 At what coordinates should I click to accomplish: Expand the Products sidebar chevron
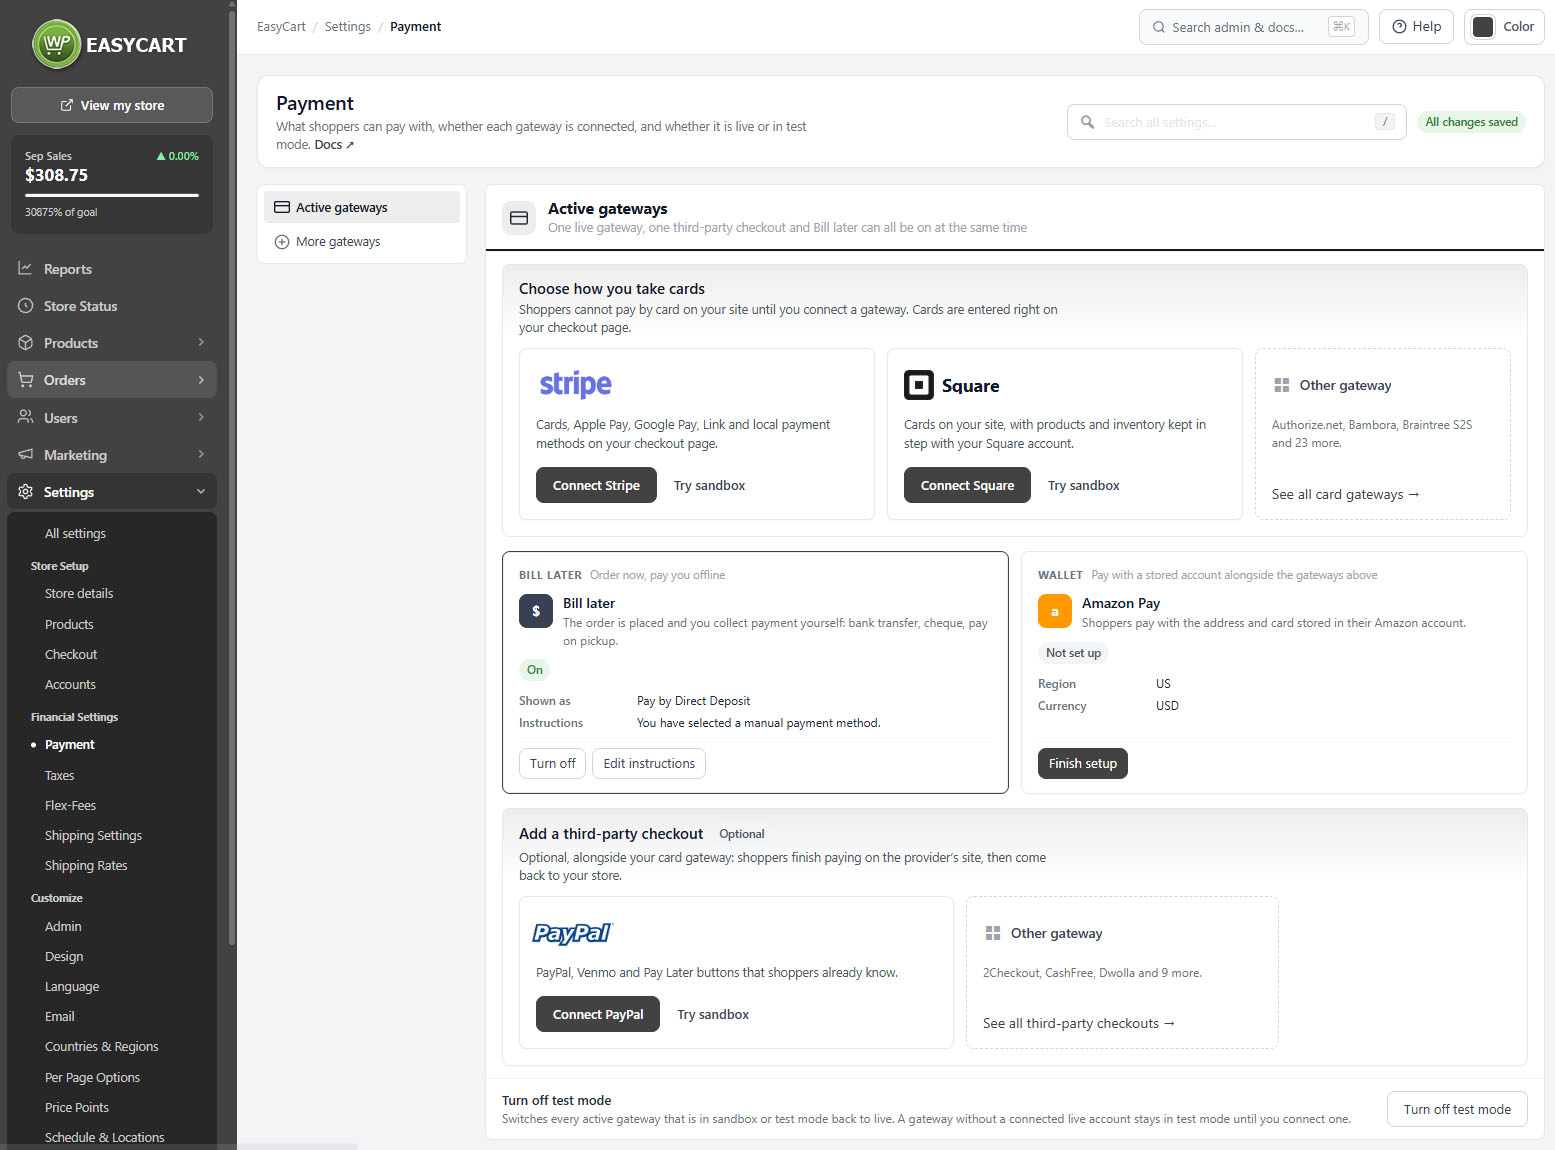tap(201, 342)
